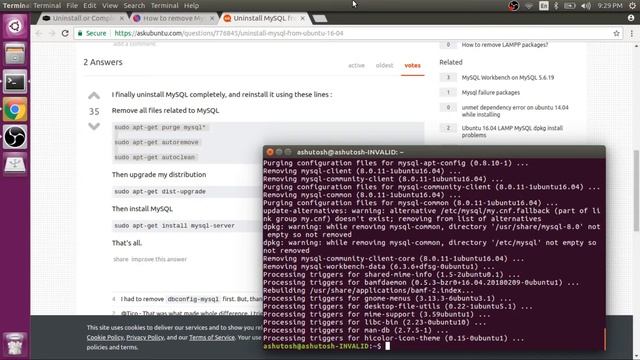
Task: Open the sound volume indicator
Action: click(x=586, y=6)
